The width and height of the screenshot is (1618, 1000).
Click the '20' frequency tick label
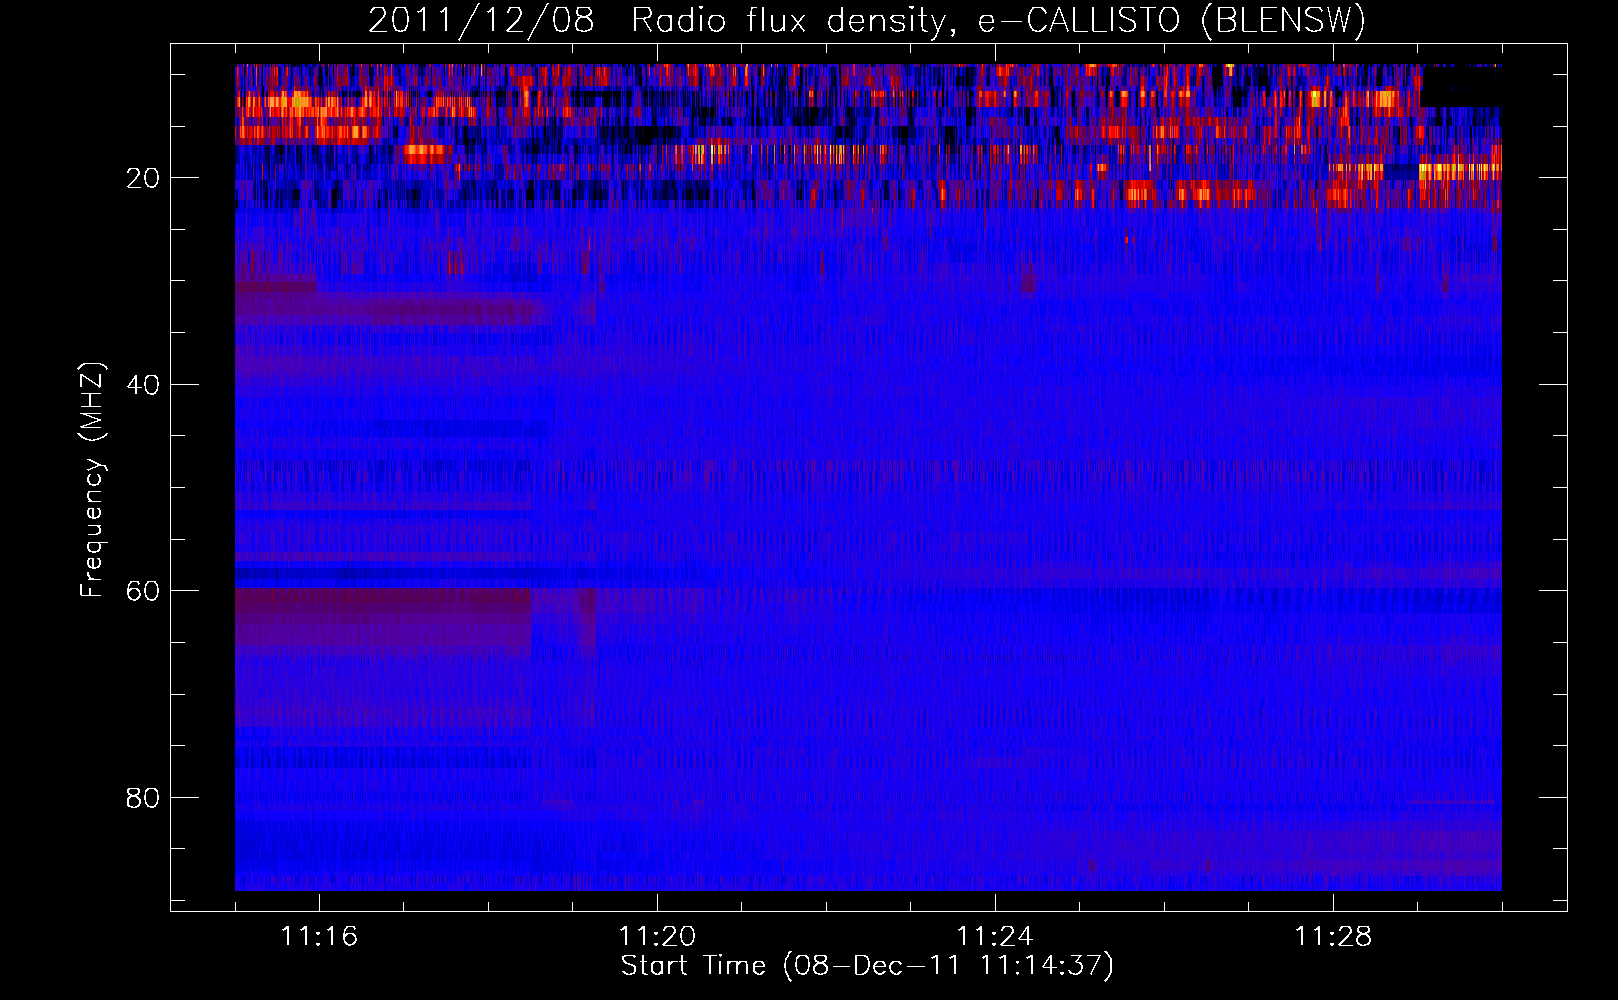[143, 178]
